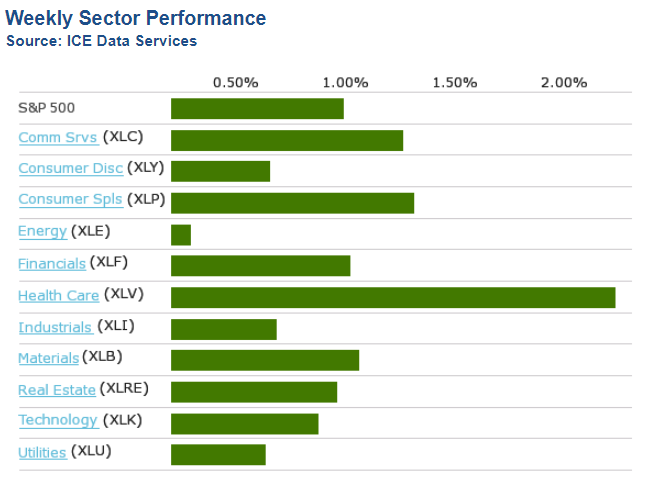Viewport: 658px width, 481px height.
Task: Click the Technology sector bar
Action: pos(244,423)
